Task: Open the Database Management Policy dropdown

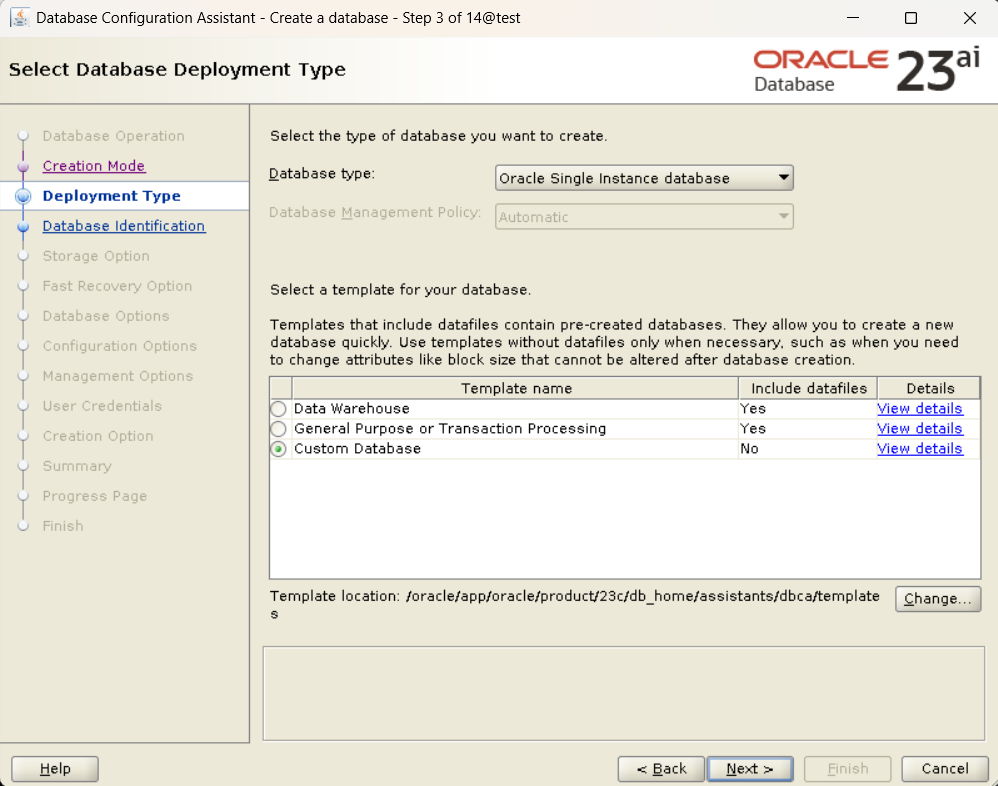Action: pos(644,217)
